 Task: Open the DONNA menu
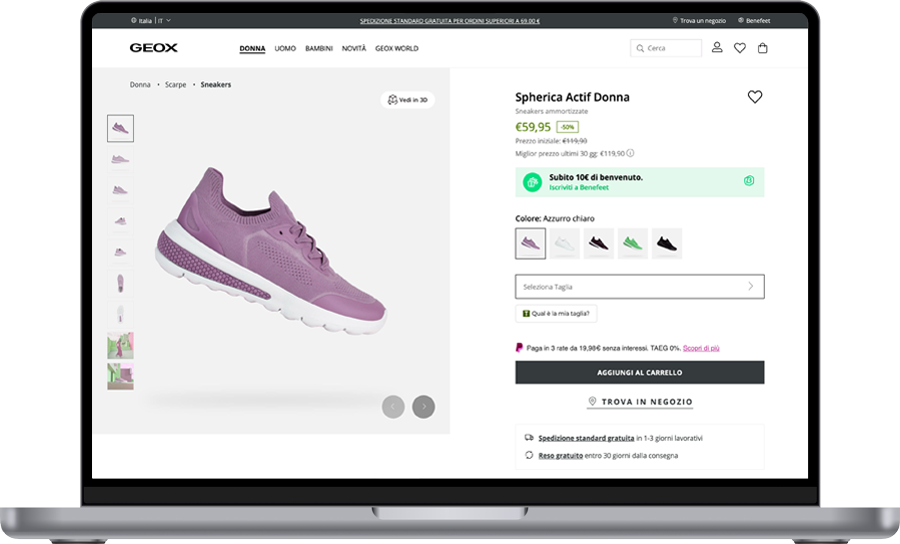click(x=252, y=48)
